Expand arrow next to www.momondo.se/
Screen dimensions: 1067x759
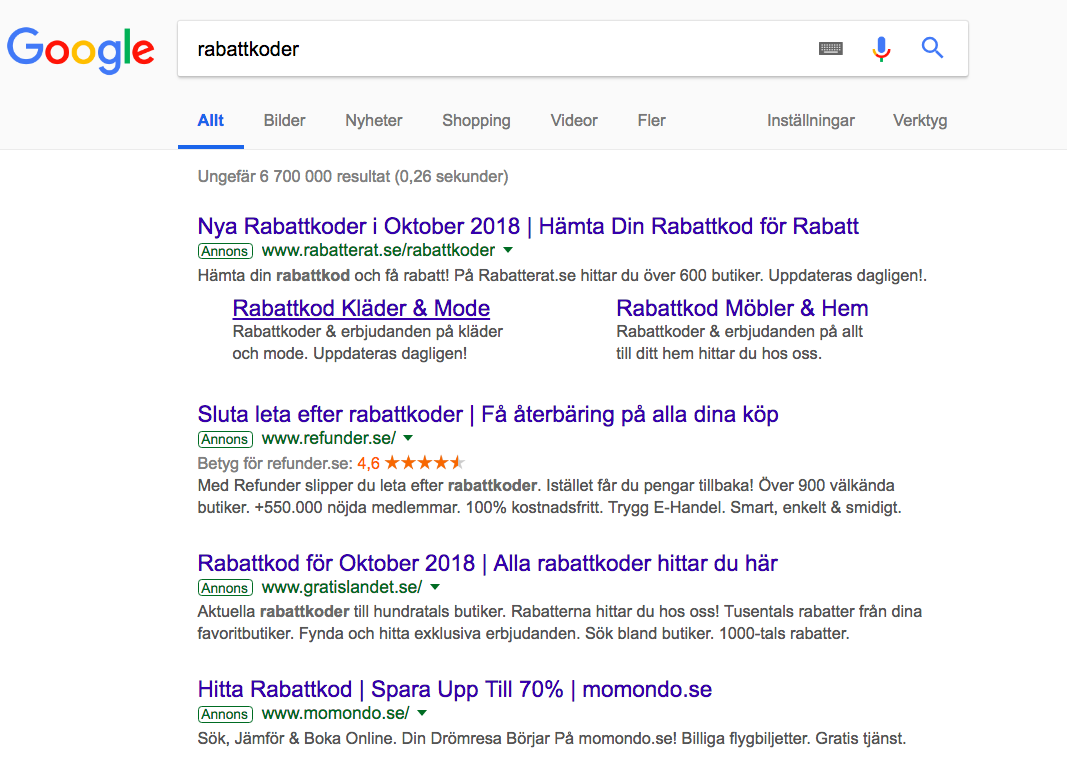click(x=422, y=713)
